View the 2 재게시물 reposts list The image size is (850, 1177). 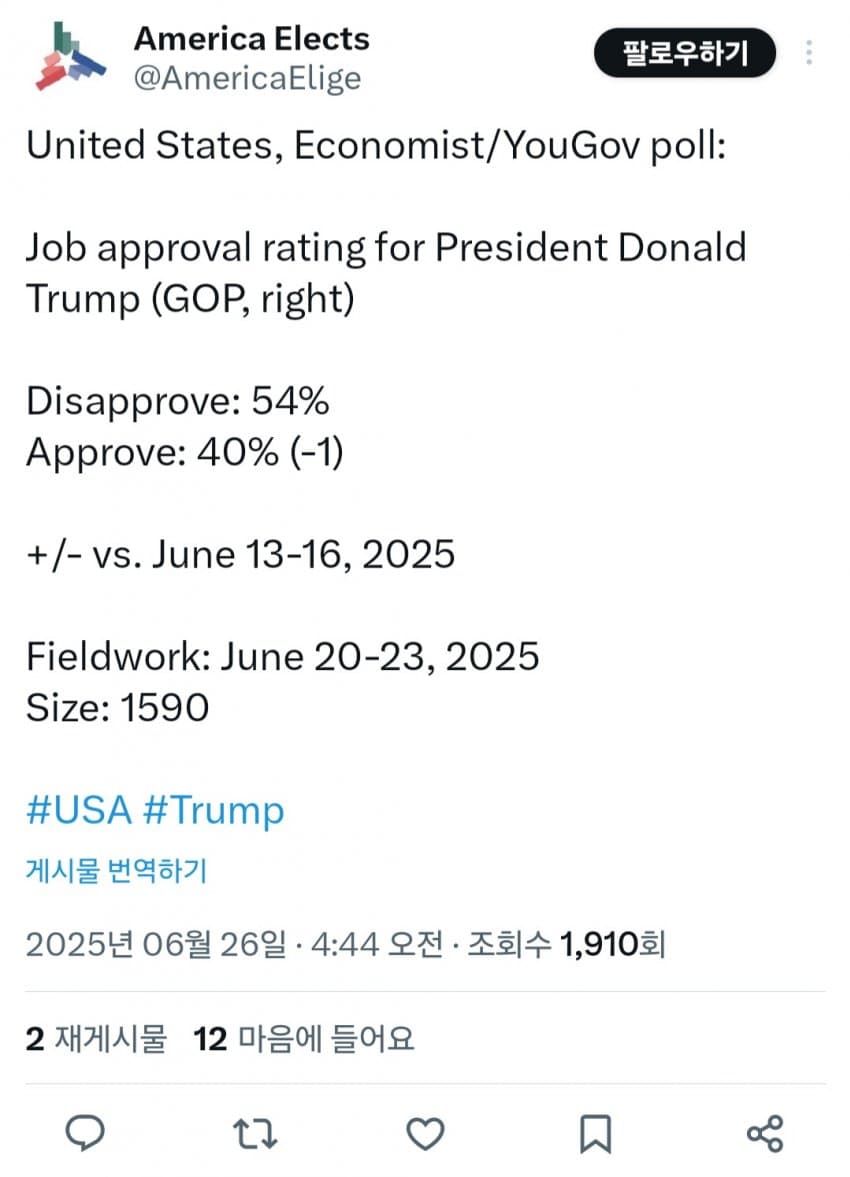[96, 1040]
